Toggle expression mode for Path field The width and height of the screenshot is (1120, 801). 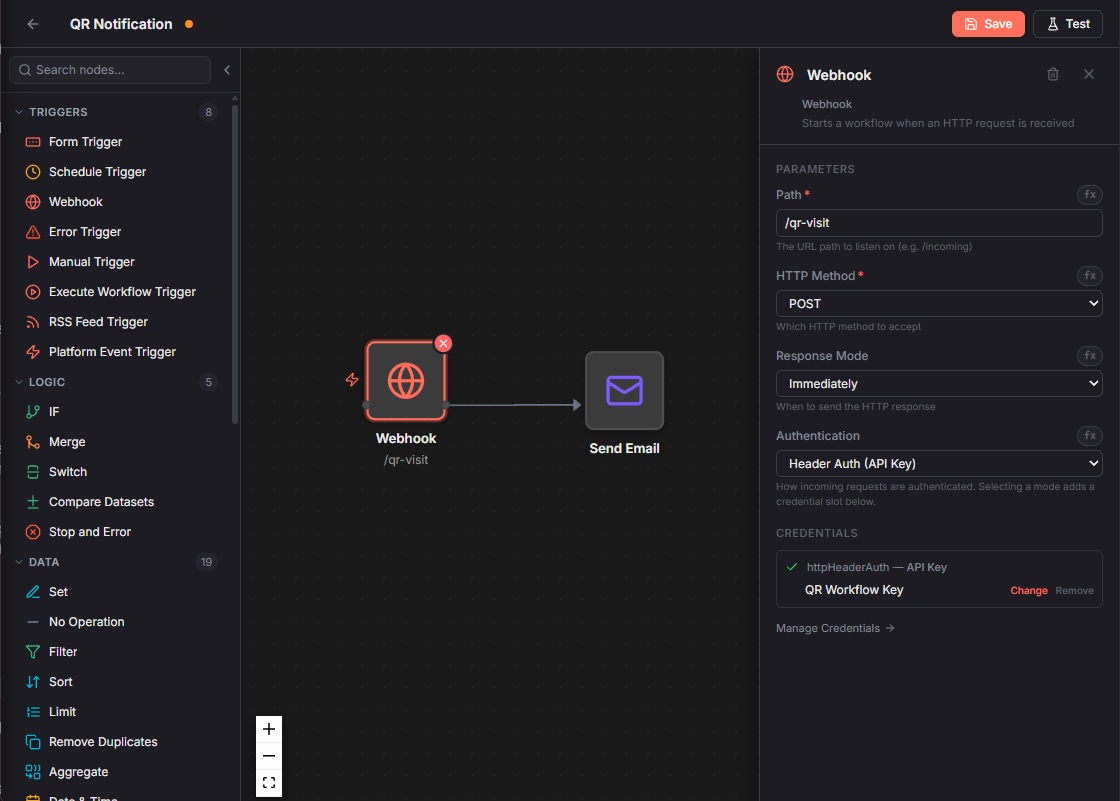(x=1089, y=194)
